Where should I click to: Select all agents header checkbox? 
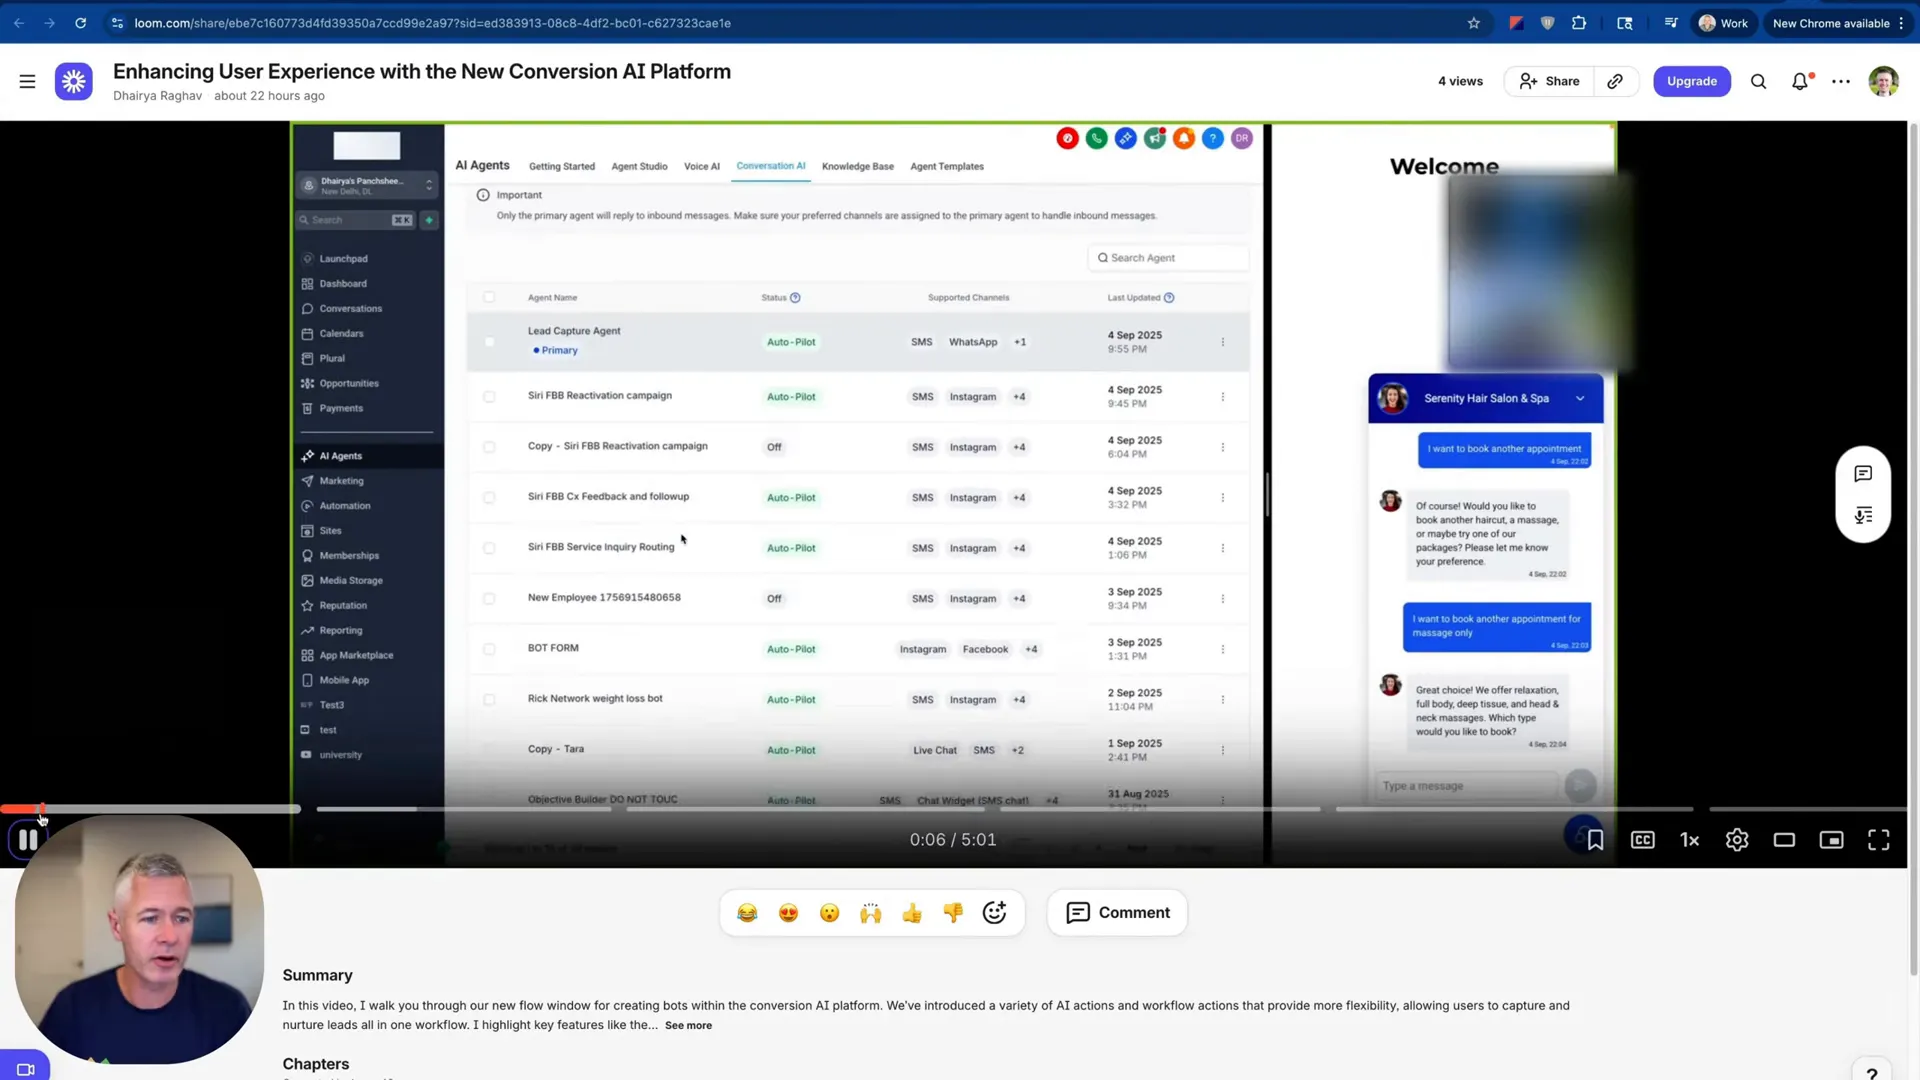489,297
